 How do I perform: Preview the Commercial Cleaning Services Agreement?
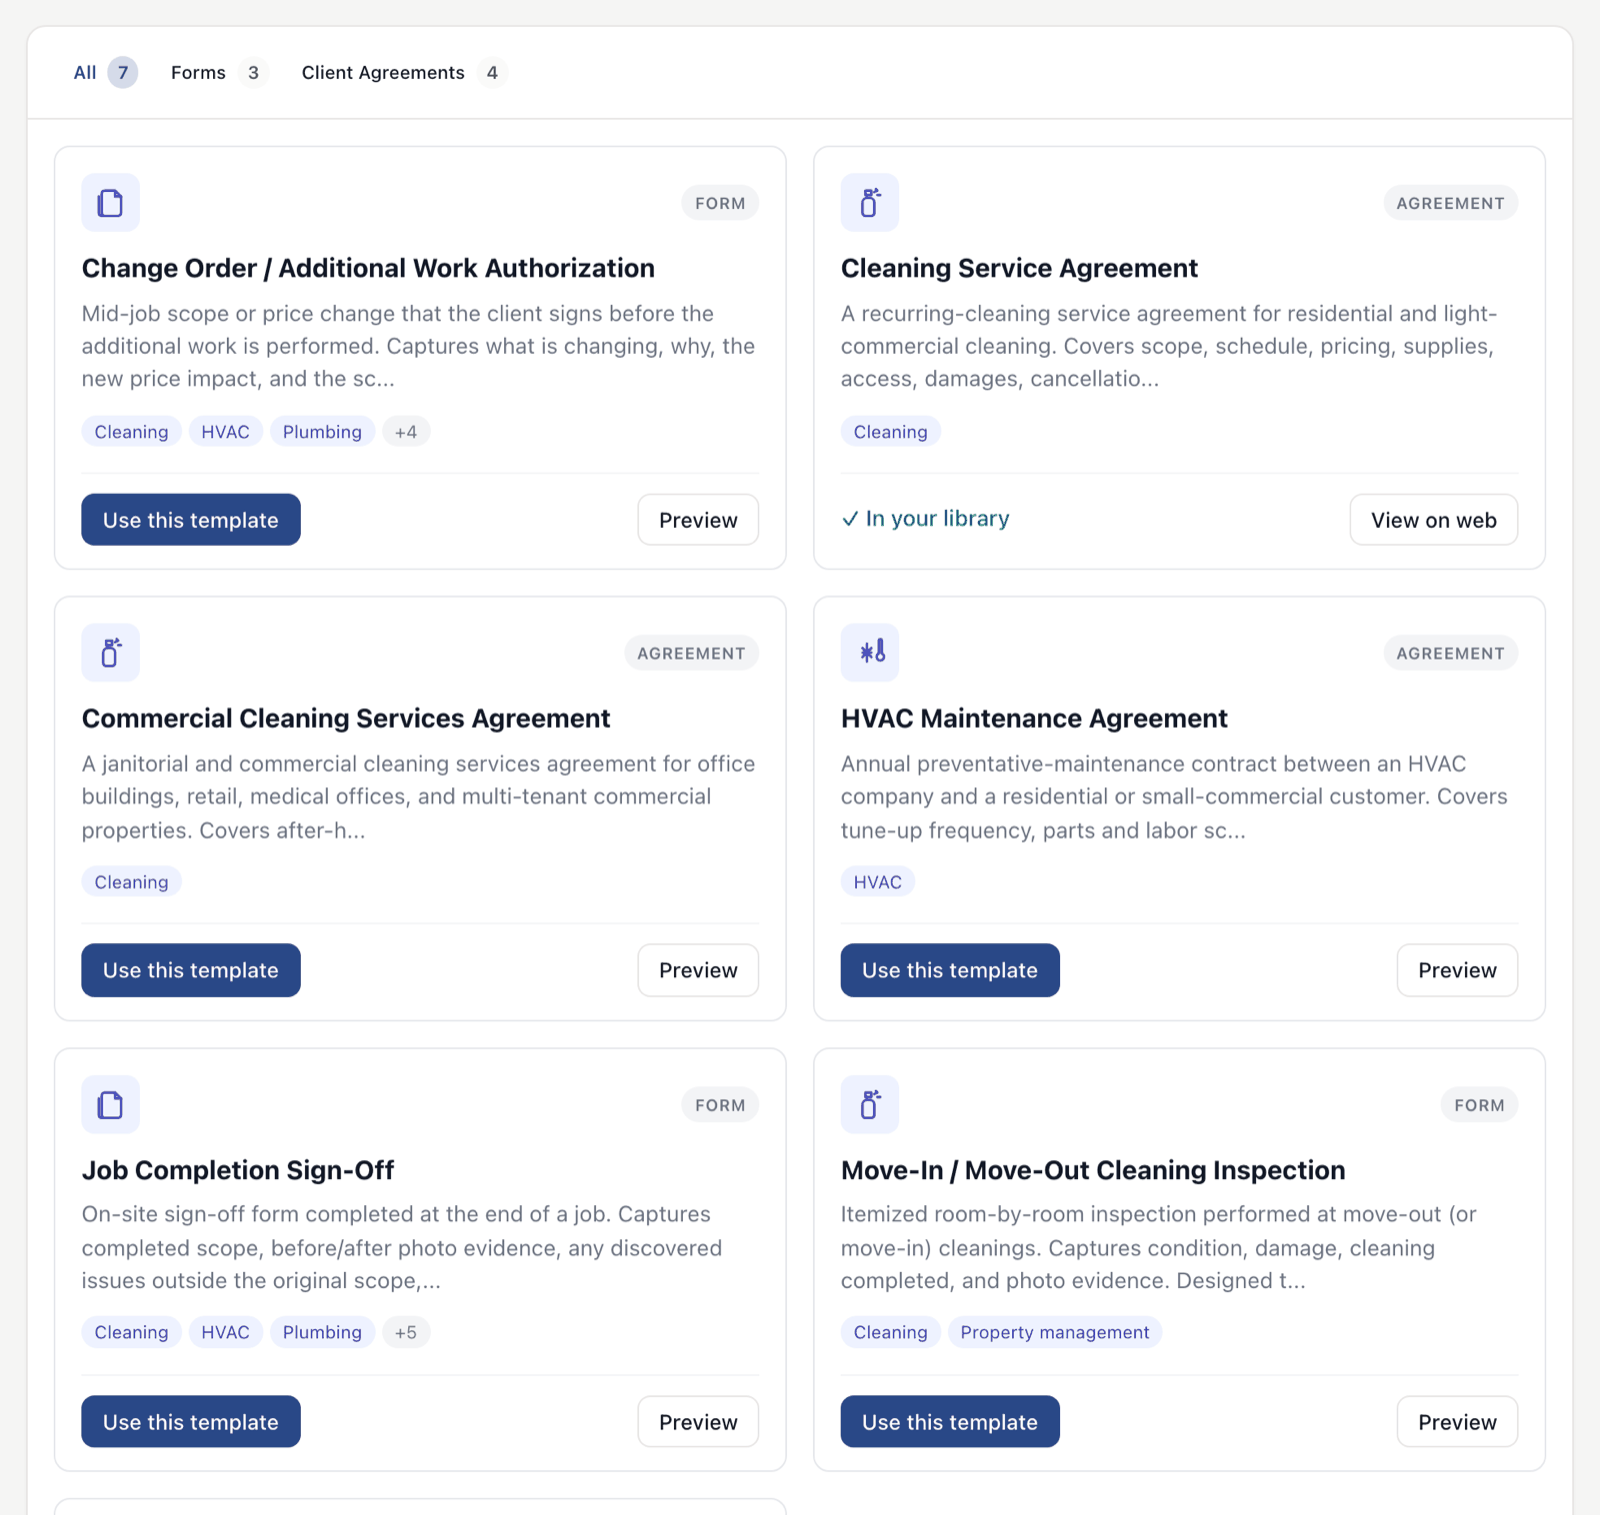[698, 970]
